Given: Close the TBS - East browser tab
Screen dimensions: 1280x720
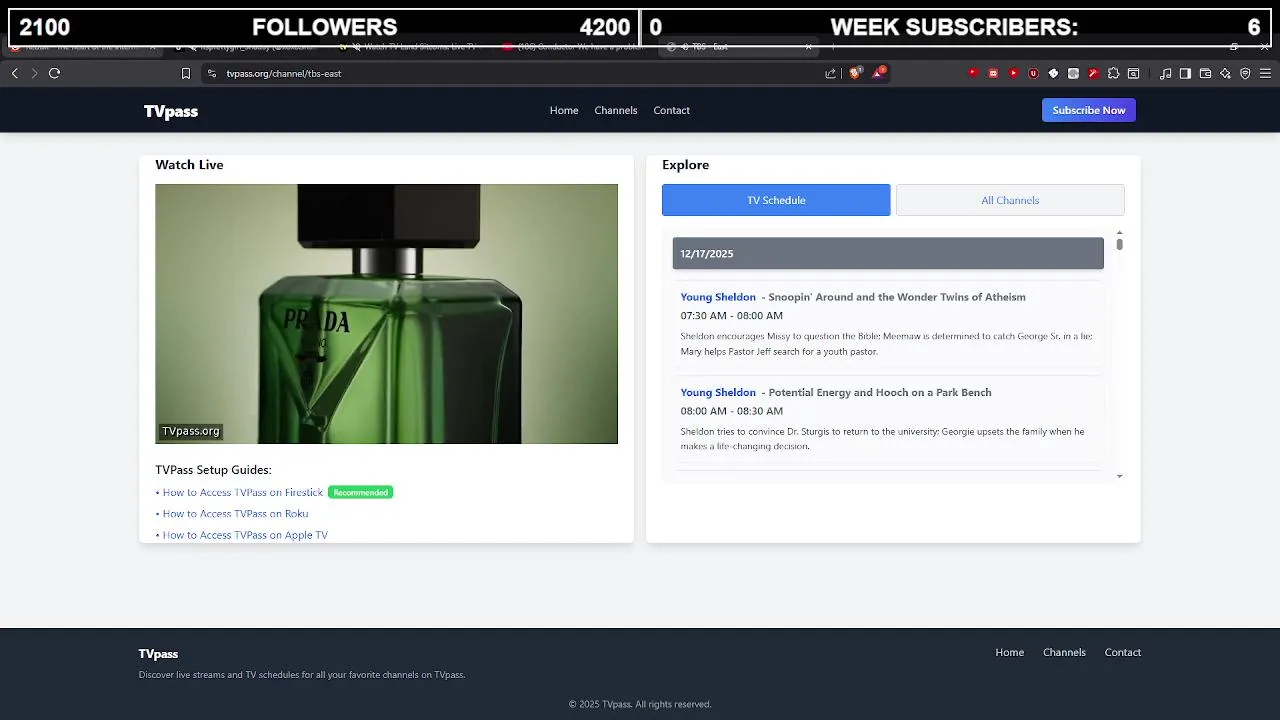Looking at the screenshot, I should pyautogui.click(x=809, y=47).
